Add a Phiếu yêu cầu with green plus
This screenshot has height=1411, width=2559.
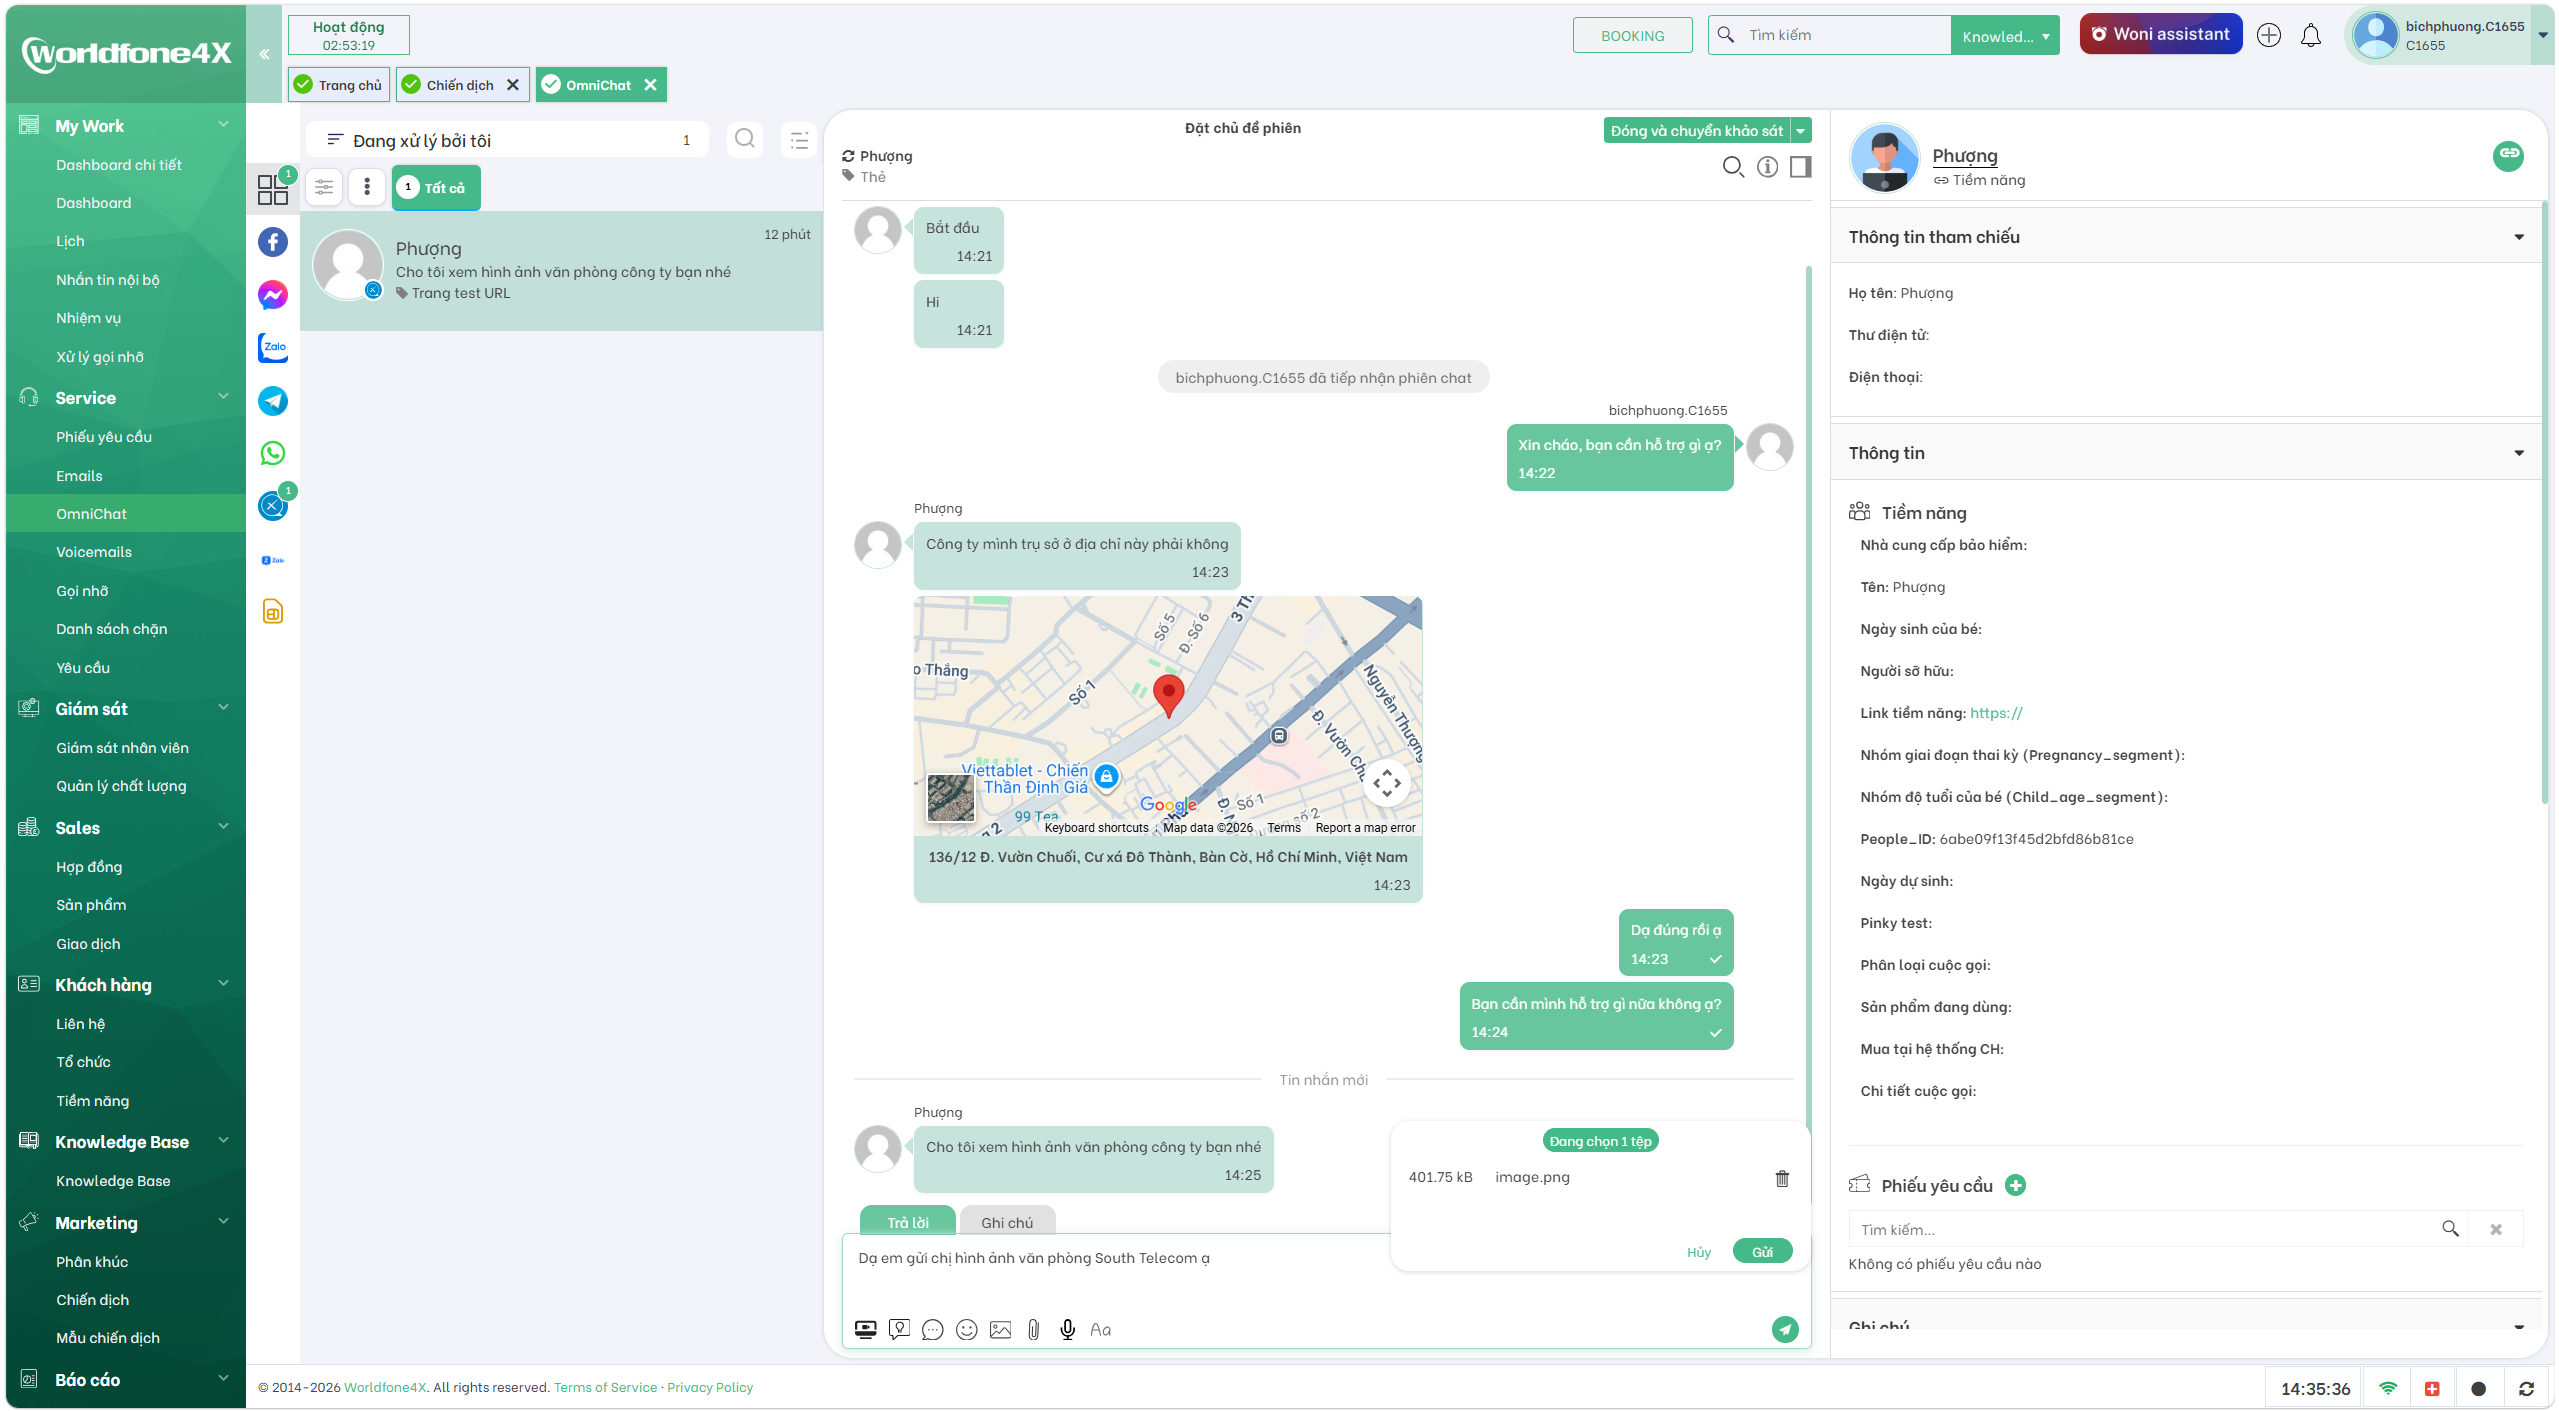coord(2016,1185)
